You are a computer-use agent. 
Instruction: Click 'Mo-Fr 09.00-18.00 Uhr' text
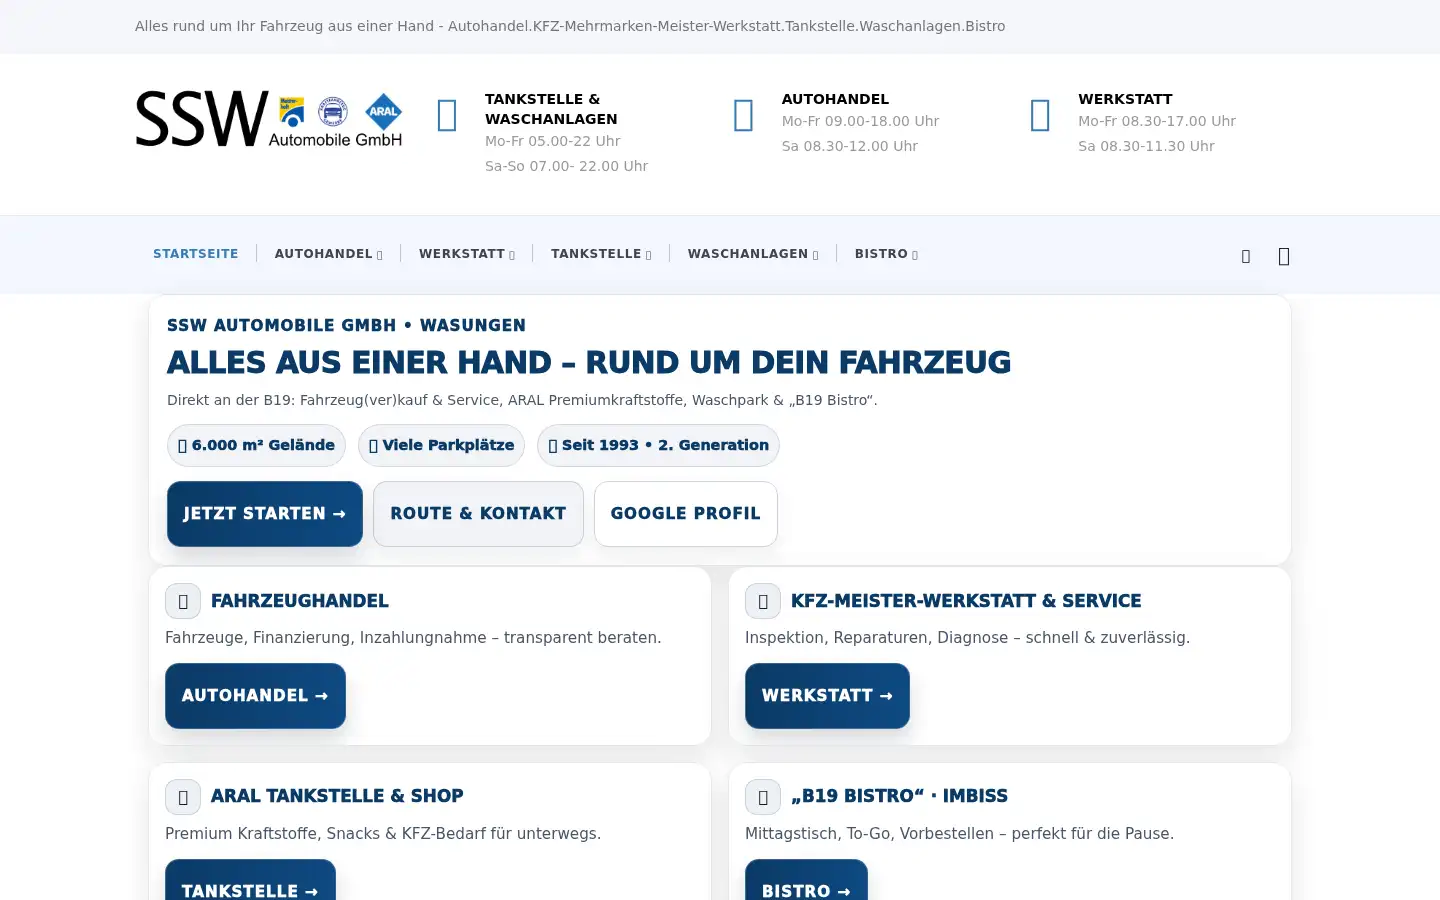tap(860, 121)
